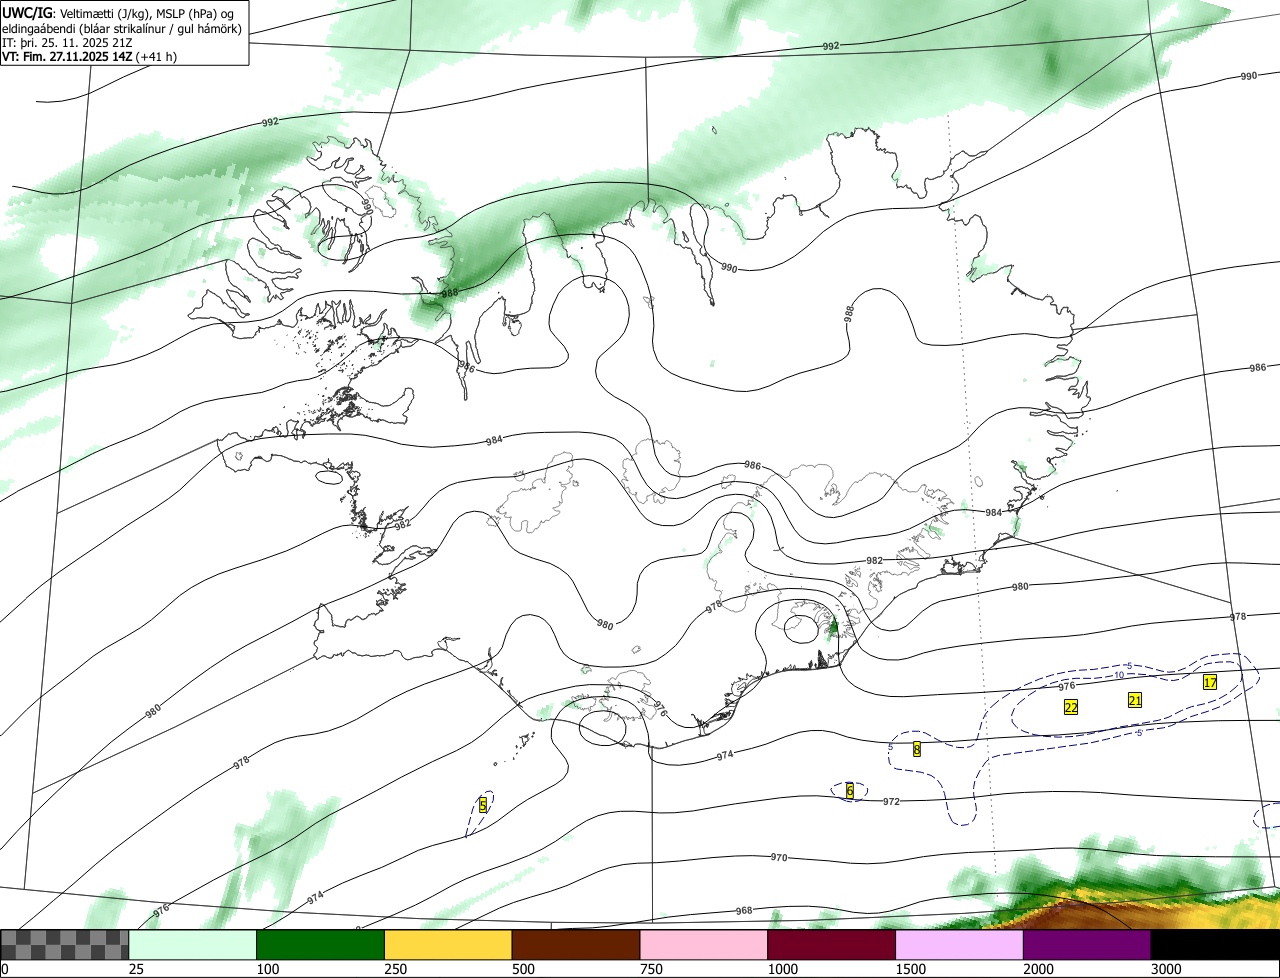Select the dark green 100–250 legend swatch
1280x978 pixels.
(x=321, y=945)
